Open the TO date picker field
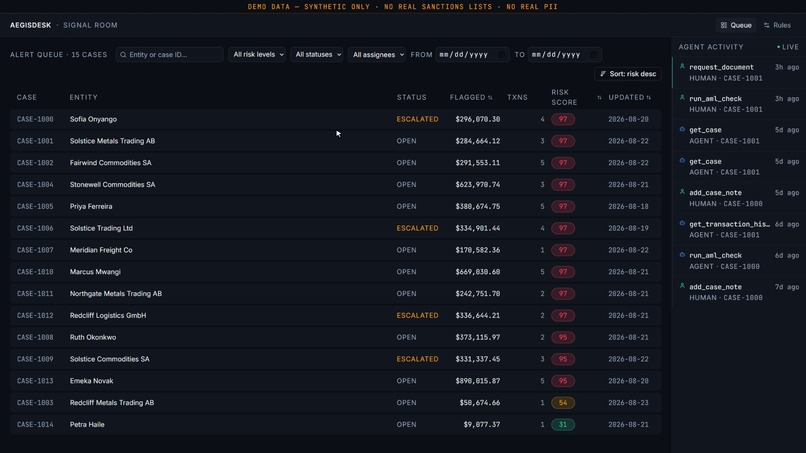Viewport: 806px width, 453px height. coord(564,55)
